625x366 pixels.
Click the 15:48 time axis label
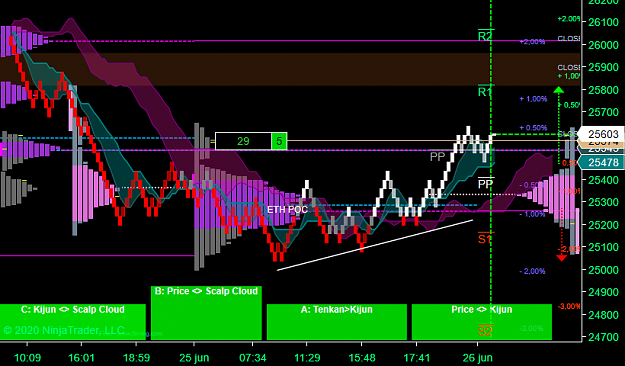point(362,358)
